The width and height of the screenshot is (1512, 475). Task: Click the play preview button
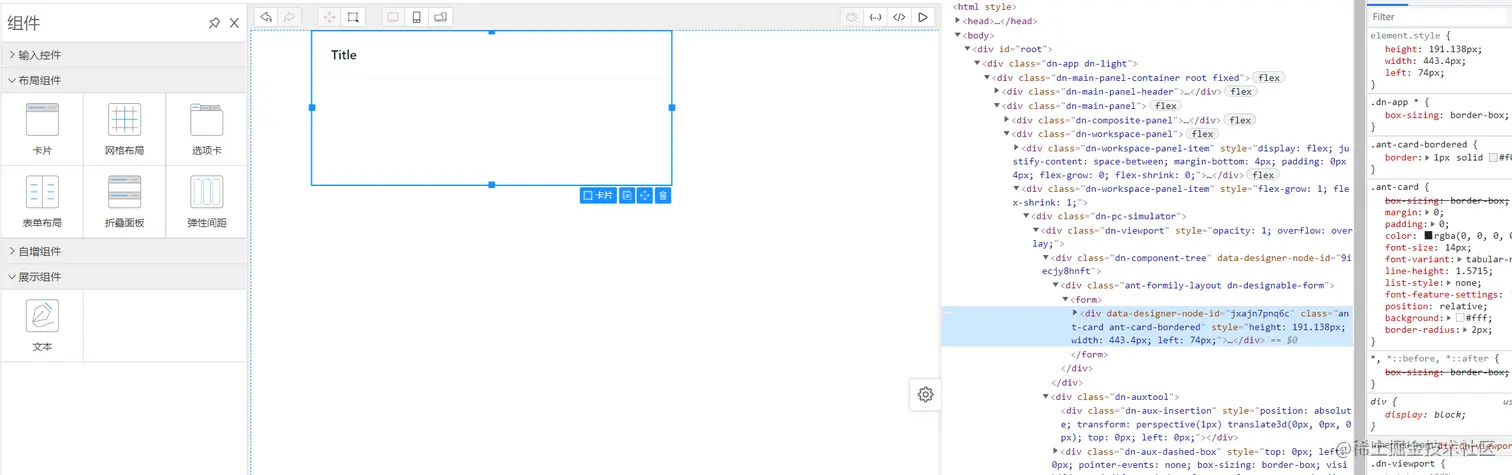pos(923,17)
